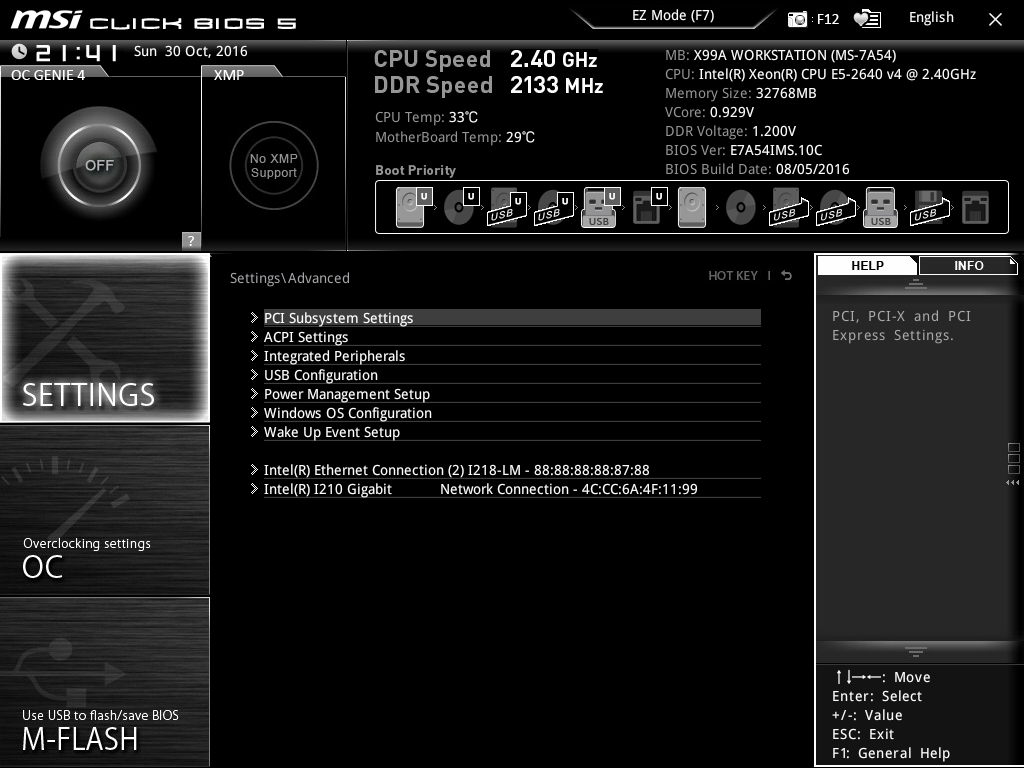Image resolution: width=1024 pixels, height=768 pixels.
Task: Change language via English button
Action: pyautogui.click(x=931, y=18)
